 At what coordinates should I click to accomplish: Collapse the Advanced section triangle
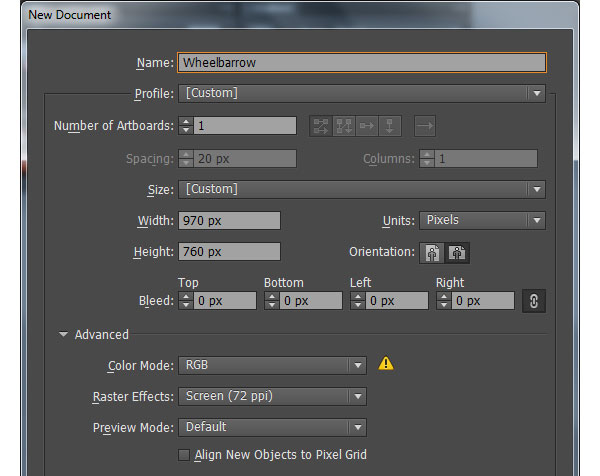click(x=64, y=334)
